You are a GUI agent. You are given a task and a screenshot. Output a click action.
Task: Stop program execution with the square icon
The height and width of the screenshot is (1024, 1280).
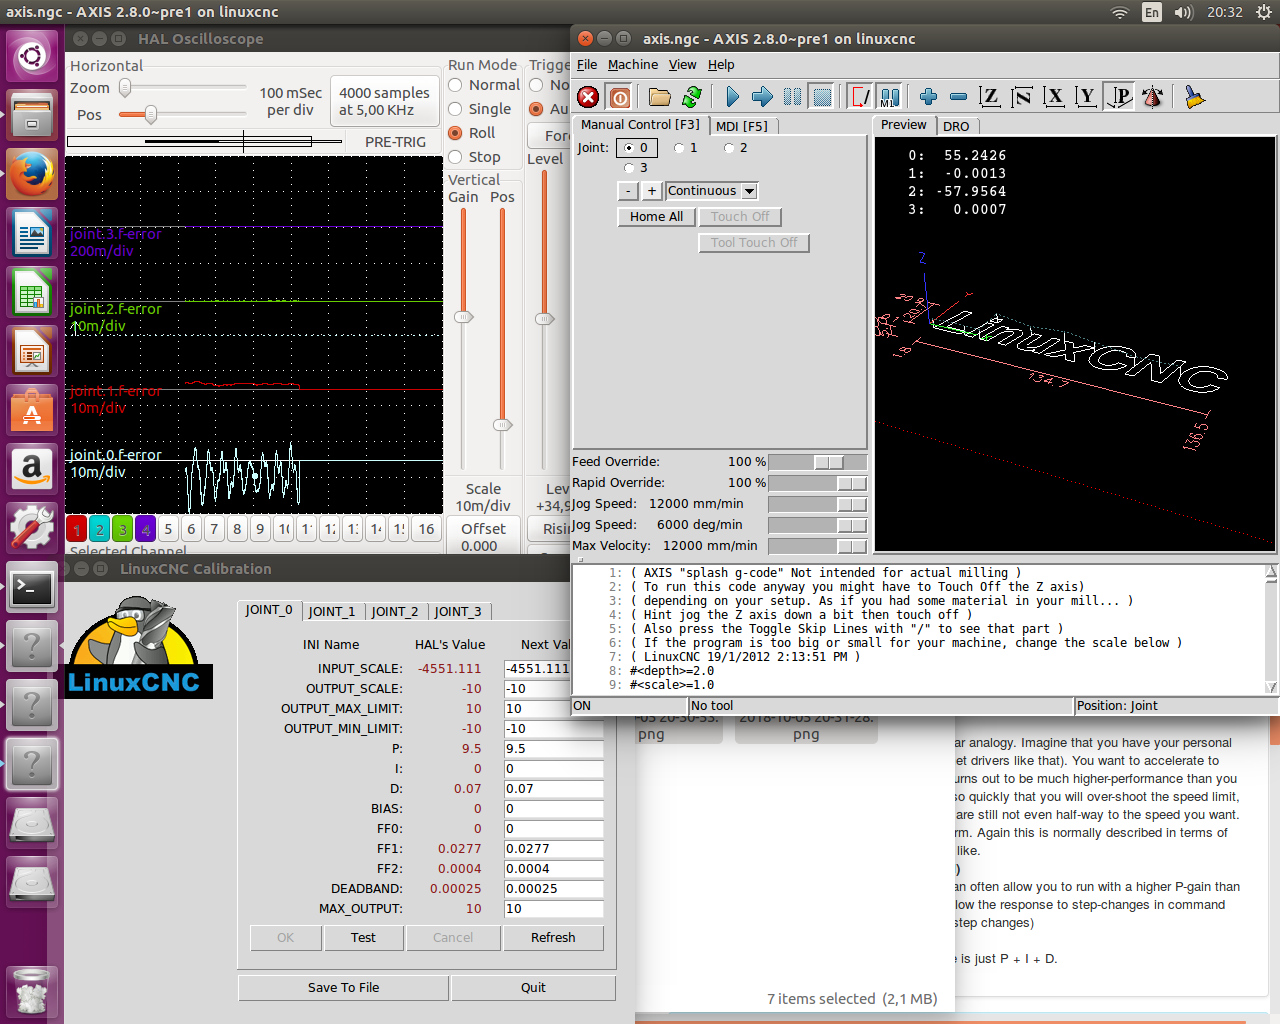(x=822, y=97)
